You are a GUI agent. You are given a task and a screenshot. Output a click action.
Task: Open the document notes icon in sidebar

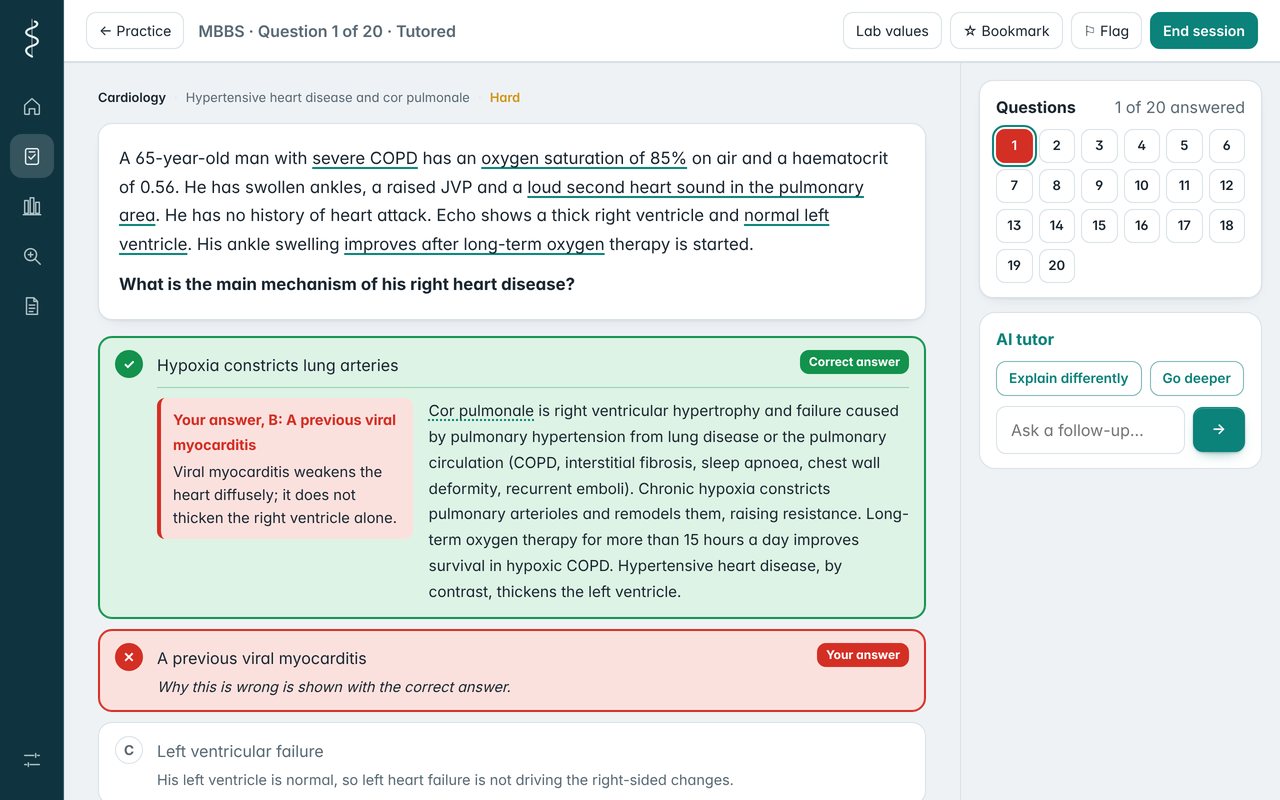pos(32,306)
